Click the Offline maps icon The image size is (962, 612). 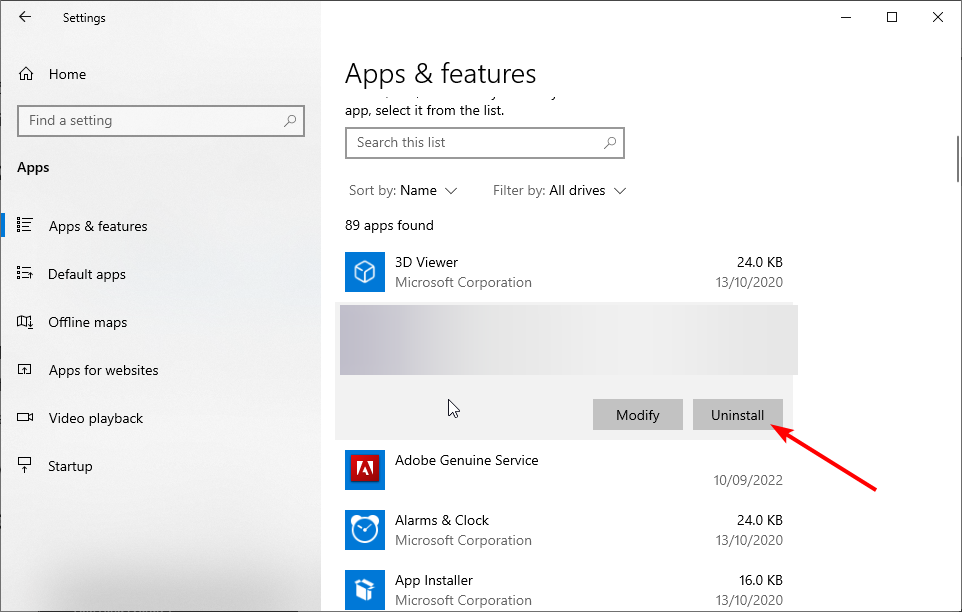point(25,321)
